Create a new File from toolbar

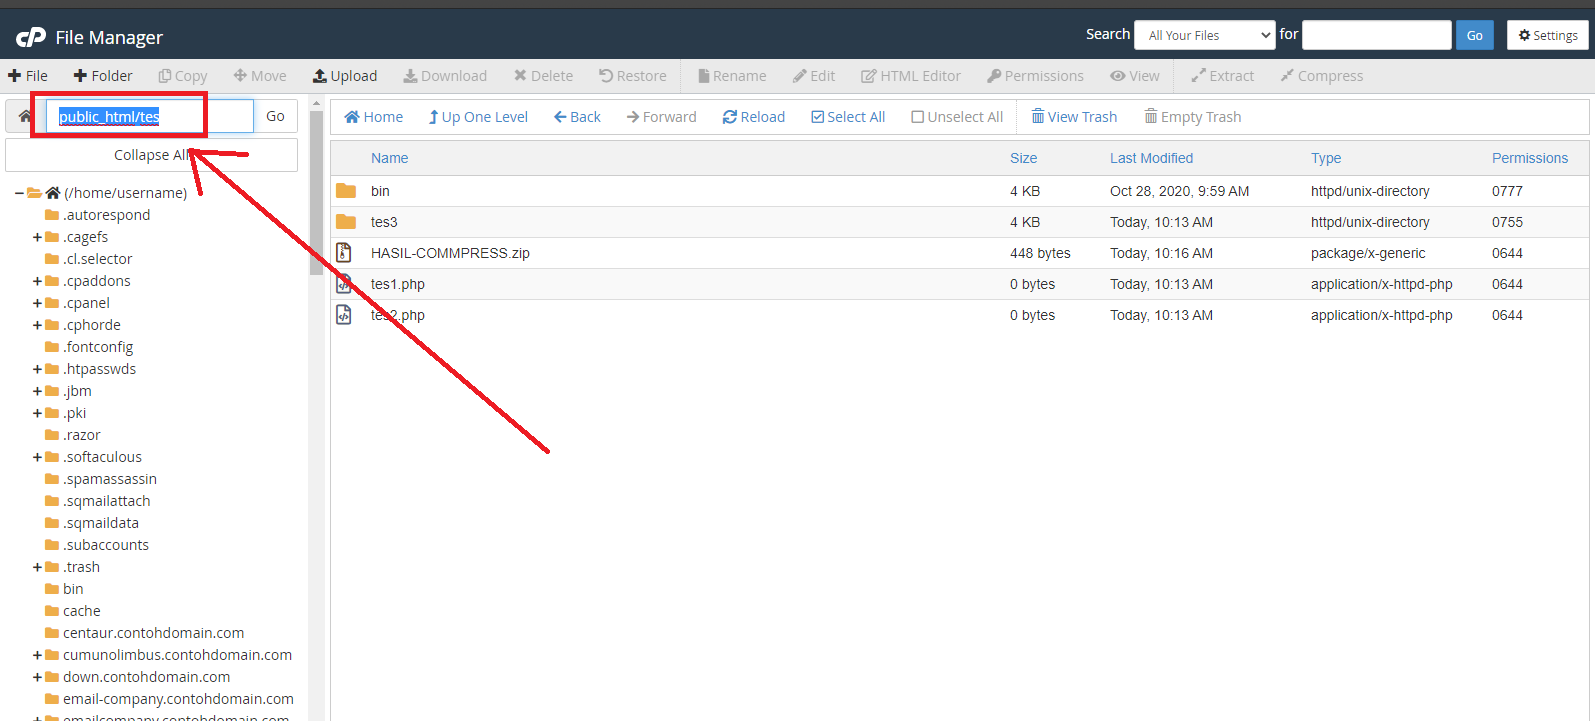[x=28, y=76]
